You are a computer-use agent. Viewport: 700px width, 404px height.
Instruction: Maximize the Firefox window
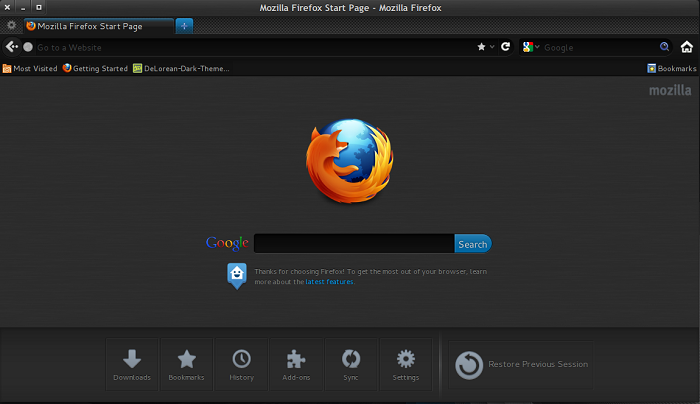tap(39, 7)
